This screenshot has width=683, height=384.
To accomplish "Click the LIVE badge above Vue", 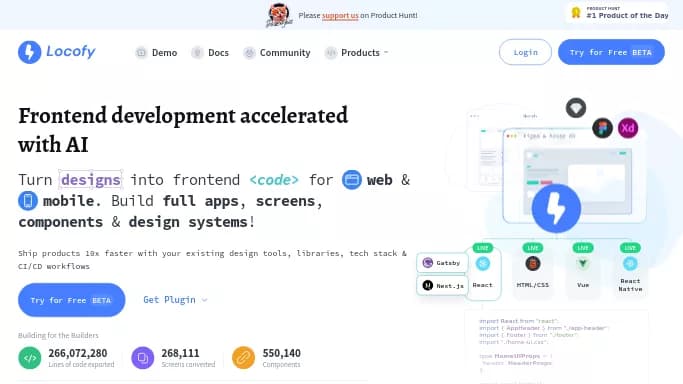I will tap(583, 248).
